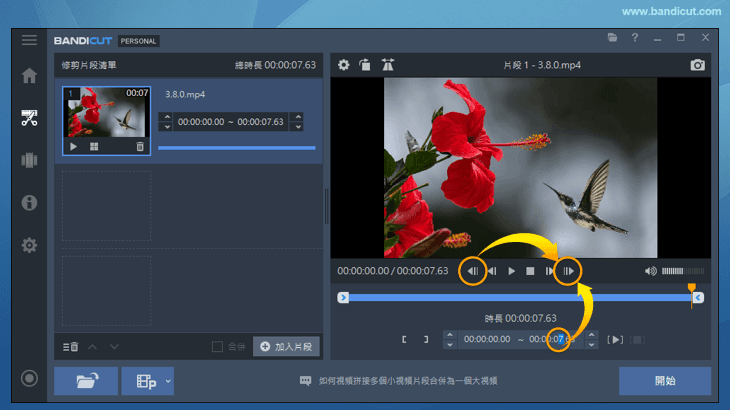Viewport: 730px width, 410px height.
Task: Step forward one frame
Action: [549, 271]
